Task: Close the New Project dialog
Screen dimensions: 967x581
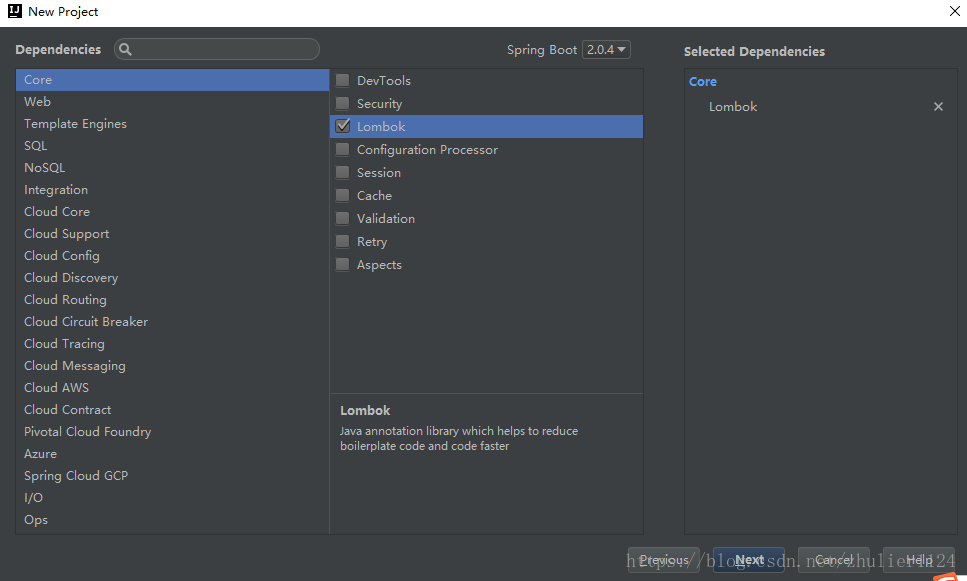Action: 955,11
